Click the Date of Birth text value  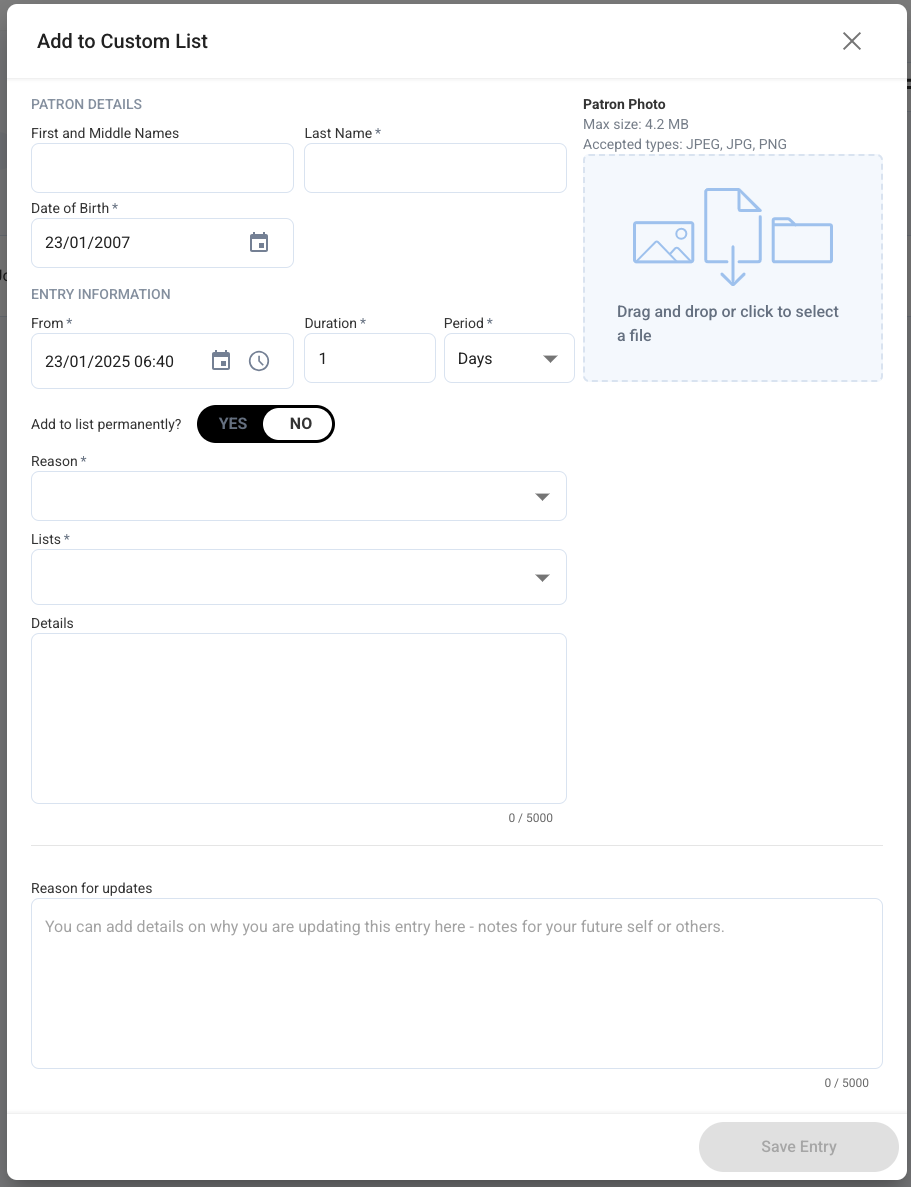pyautogui.click(x=88, y=242)
